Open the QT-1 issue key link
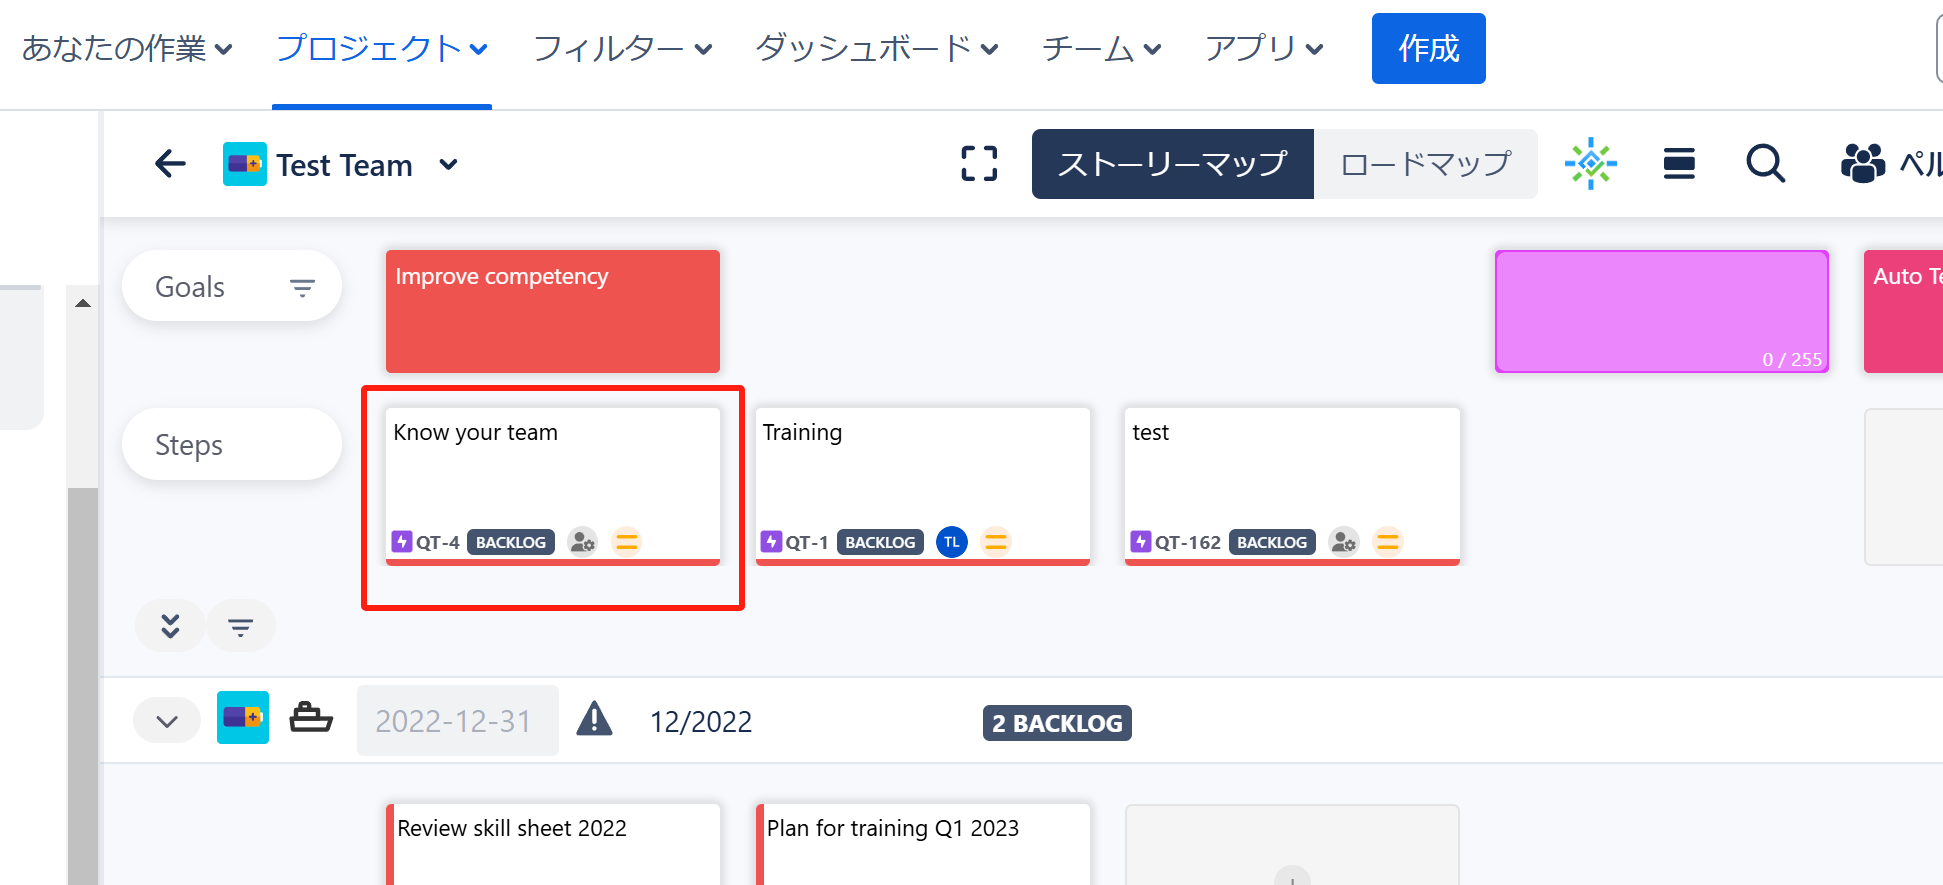 coord(806,543)
